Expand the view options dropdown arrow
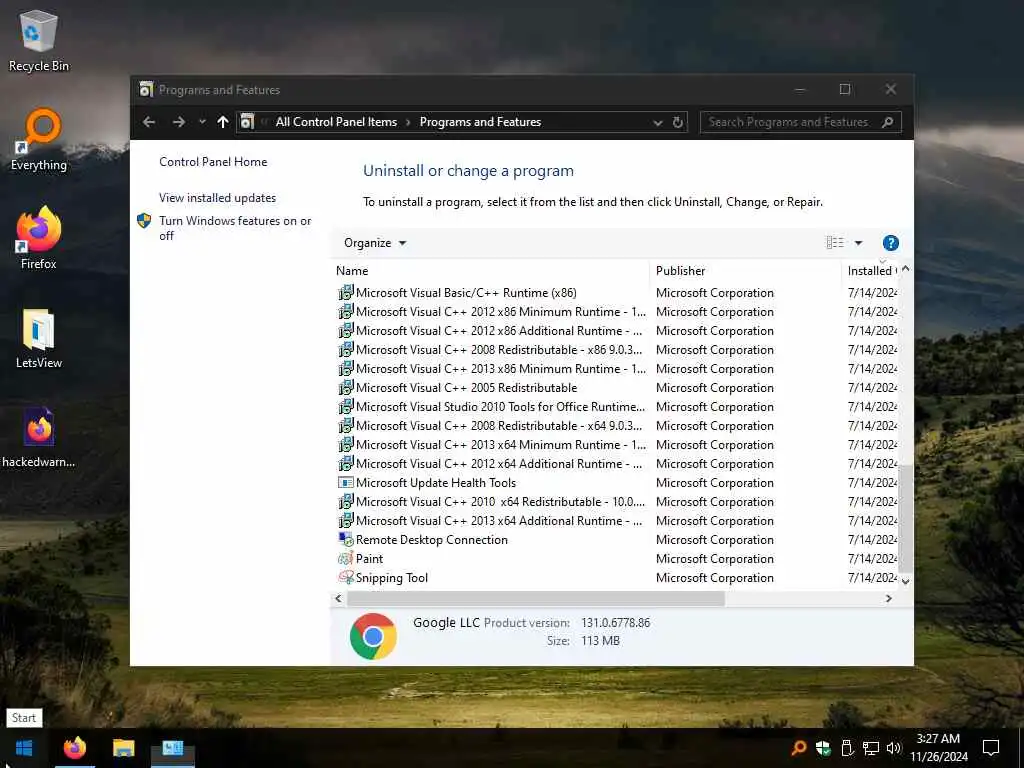Screen dimensions: 1024x768 point(858,243)
